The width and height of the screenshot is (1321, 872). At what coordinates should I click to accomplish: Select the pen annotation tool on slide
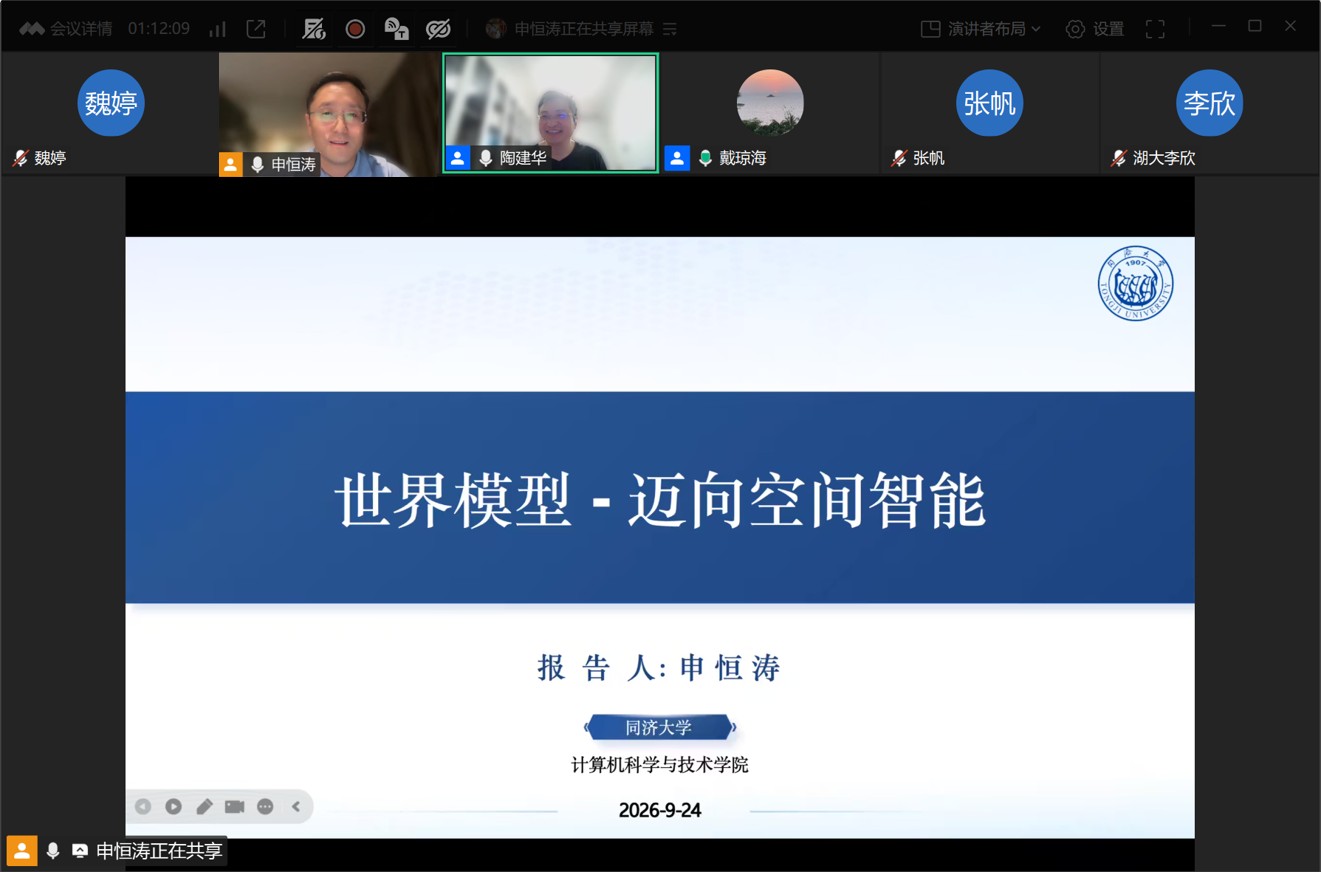pyautogui.click(x=204, y=806)
